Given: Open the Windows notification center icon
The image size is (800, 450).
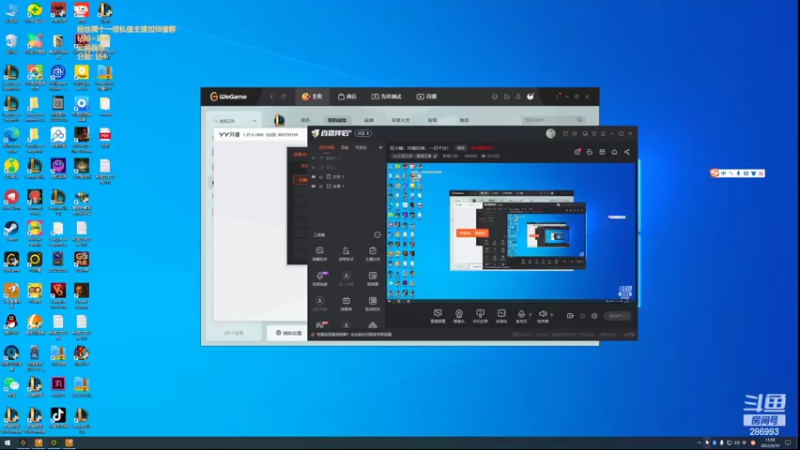Looking at the screenshot, I should click(789, 443).
